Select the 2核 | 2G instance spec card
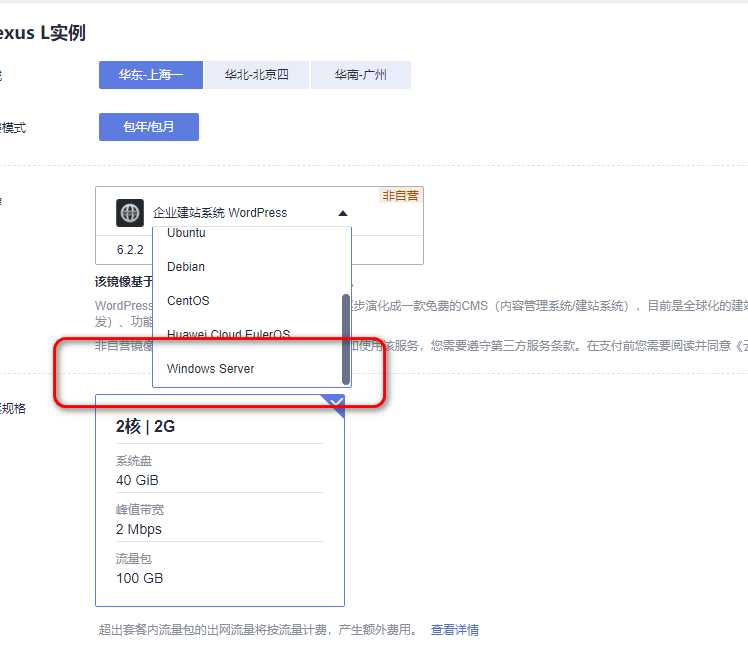The width and height of the screenshot is (748, 650). tap(220, 500)
